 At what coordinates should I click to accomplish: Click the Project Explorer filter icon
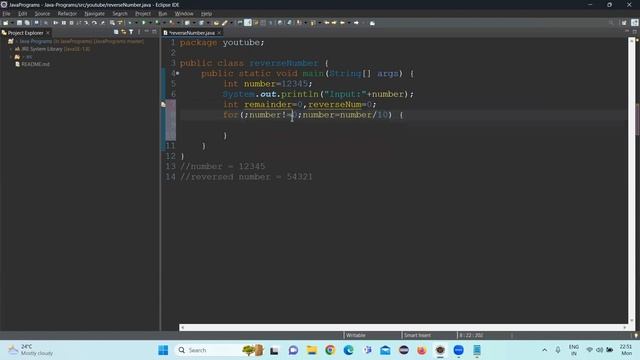131,32
